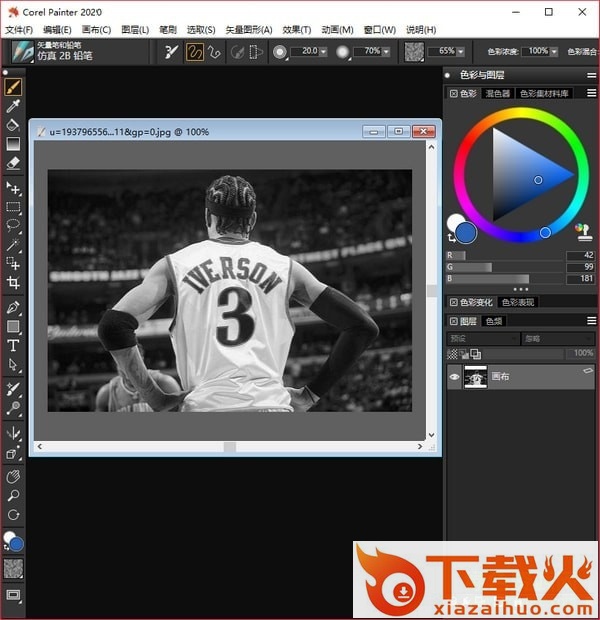Select the Paint Bucket tool
600x620 pixels.
[x=13, y=125]
